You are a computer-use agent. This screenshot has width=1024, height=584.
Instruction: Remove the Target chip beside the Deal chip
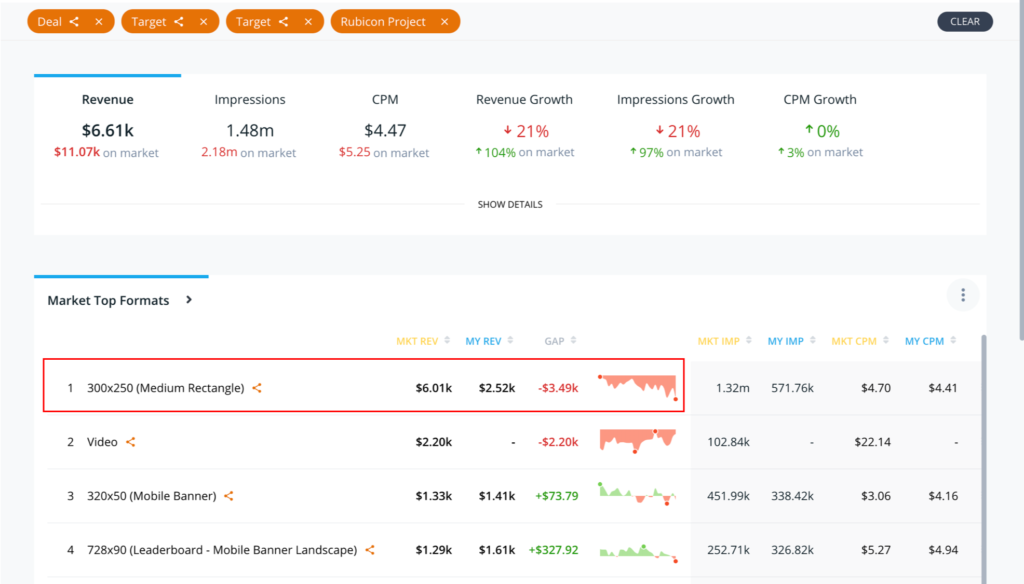click(x=204, y=22)
